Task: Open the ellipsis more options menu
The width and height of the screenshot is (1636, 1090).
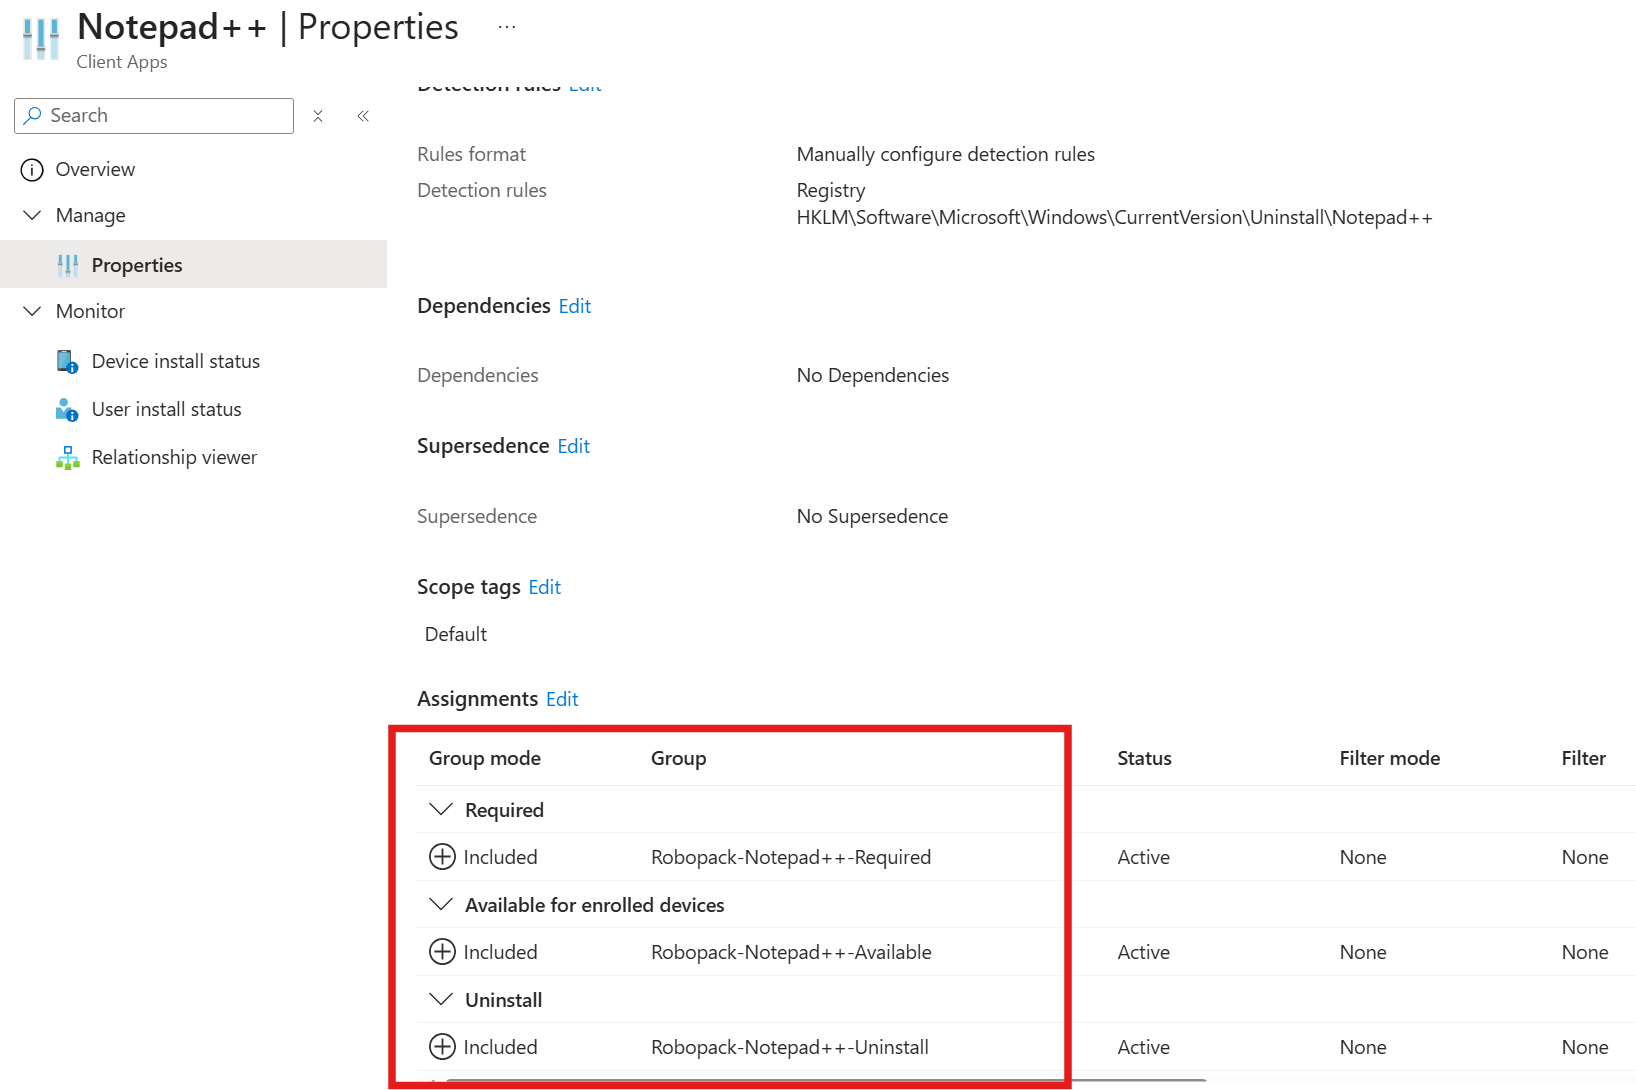Action: [507, 27]
